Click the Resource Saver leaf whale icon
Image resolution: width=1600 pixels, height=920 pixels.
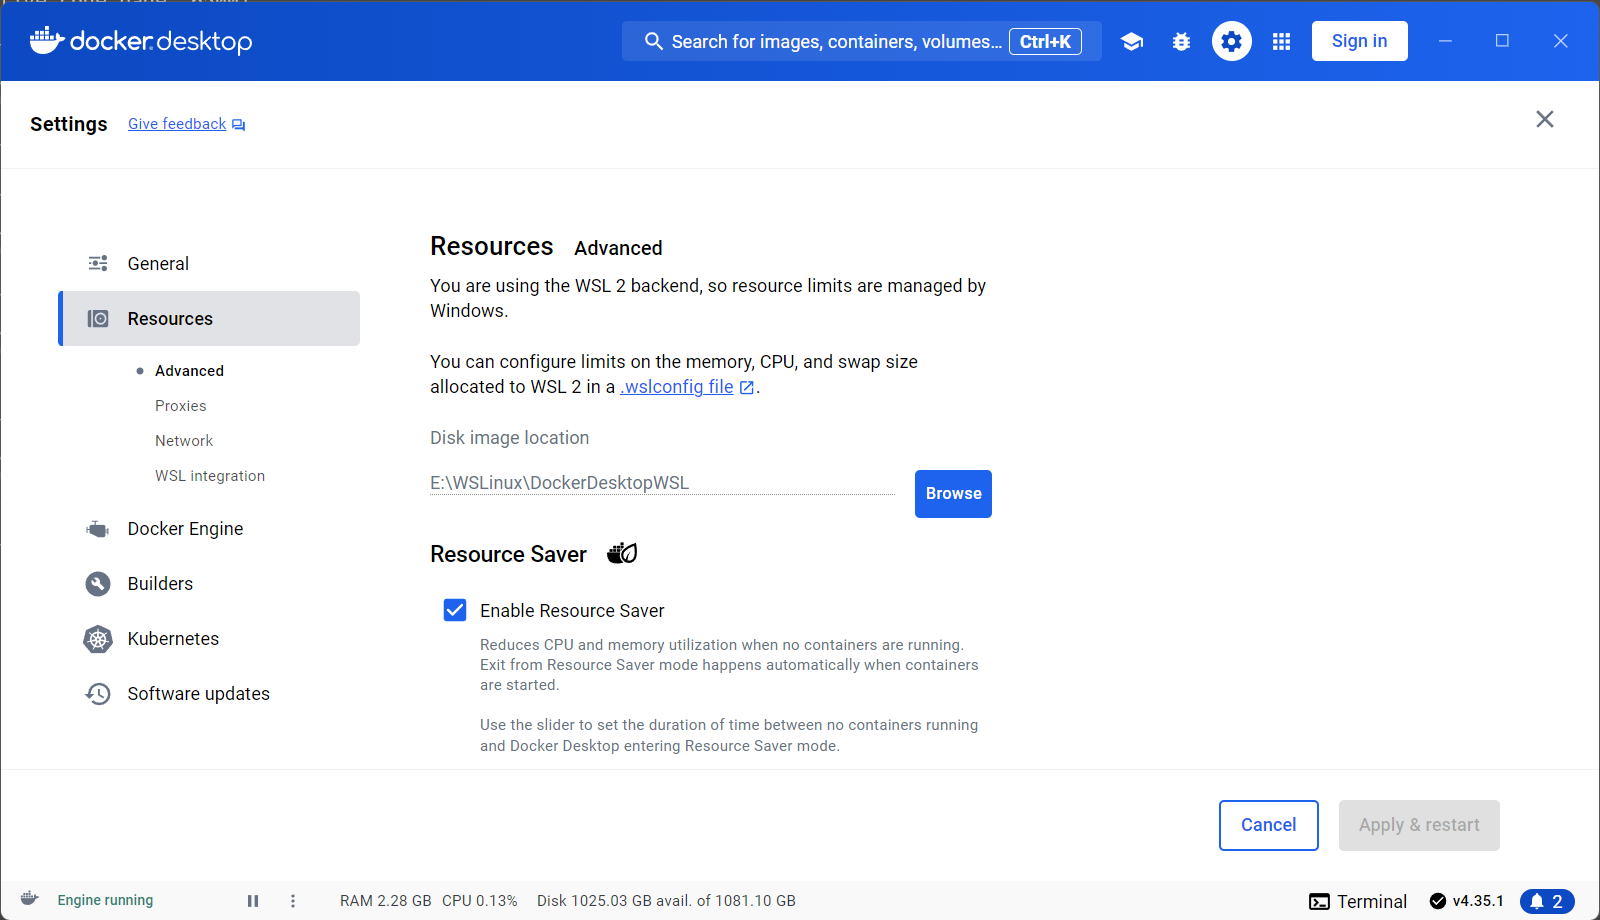[x=622, y=553]
